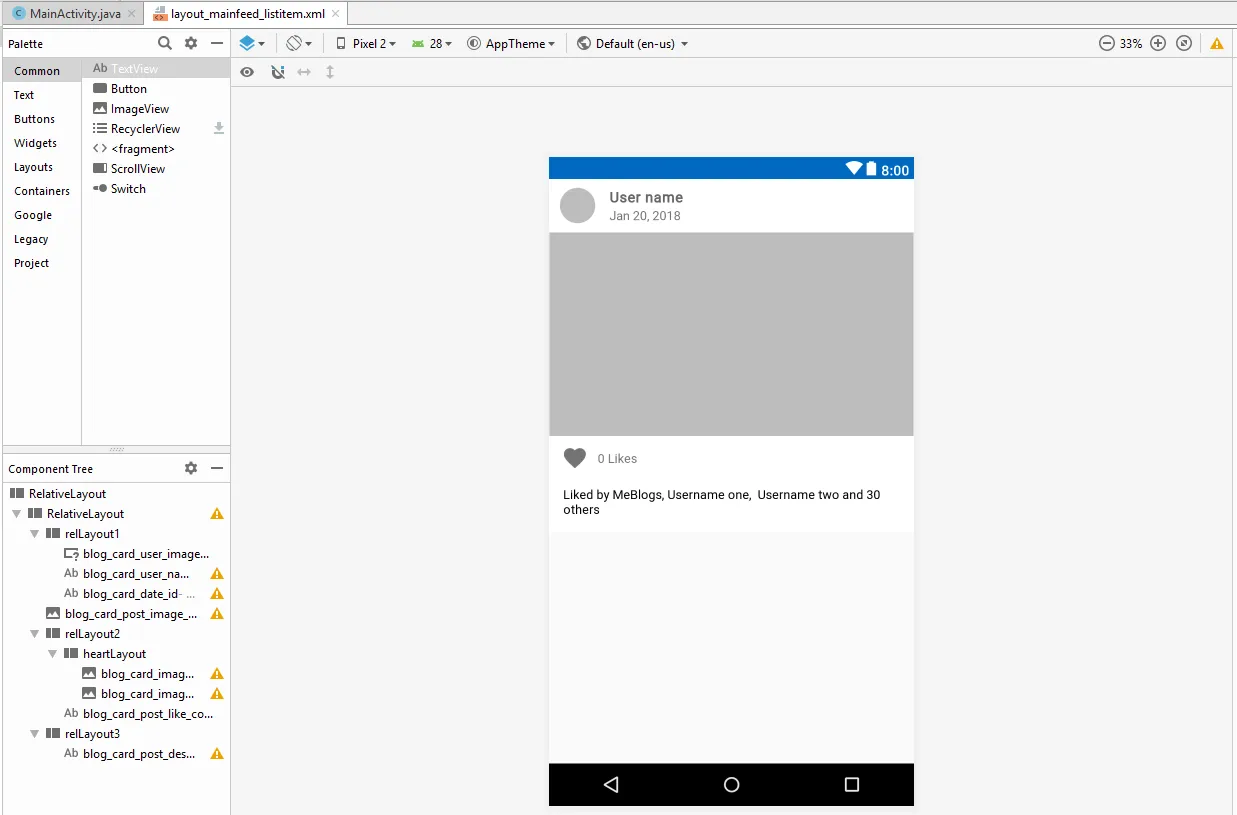Collapse the relLayout2 tree node
Image resolution: width=1237 pixels, height=815 pixels.
point(35,634)
